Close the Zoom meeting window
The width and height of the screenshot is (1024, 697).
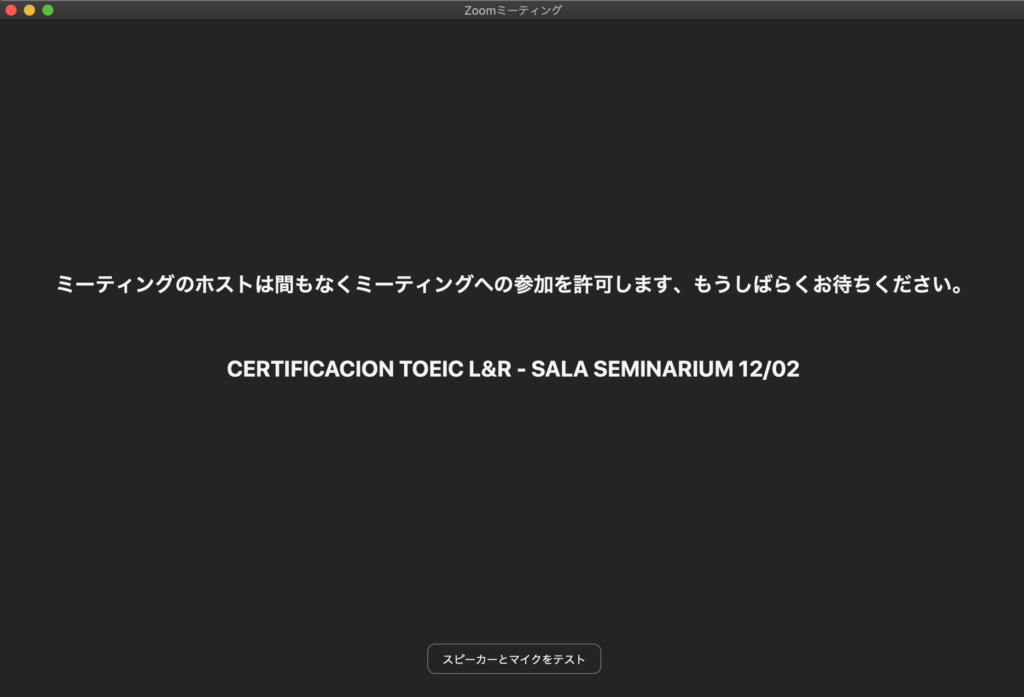tap(11, 10)
